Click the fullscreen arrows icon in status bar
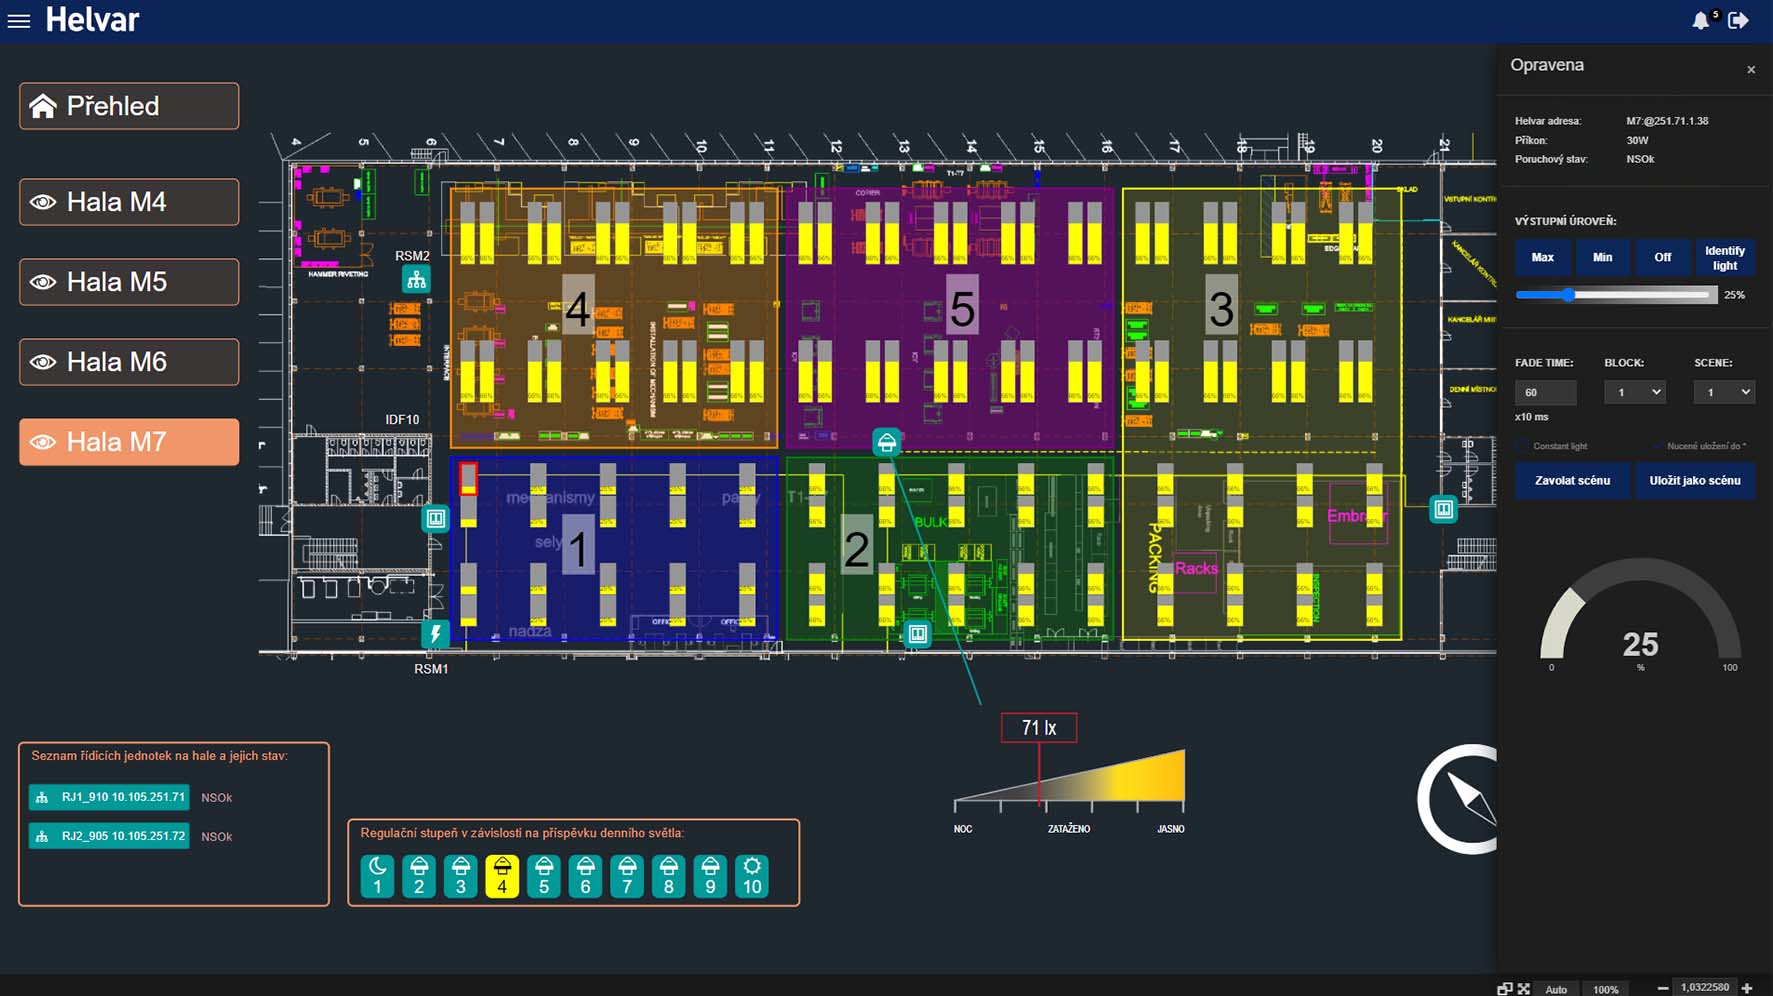This screenshot has height=996, width=1773. [x=1524, y=989]
